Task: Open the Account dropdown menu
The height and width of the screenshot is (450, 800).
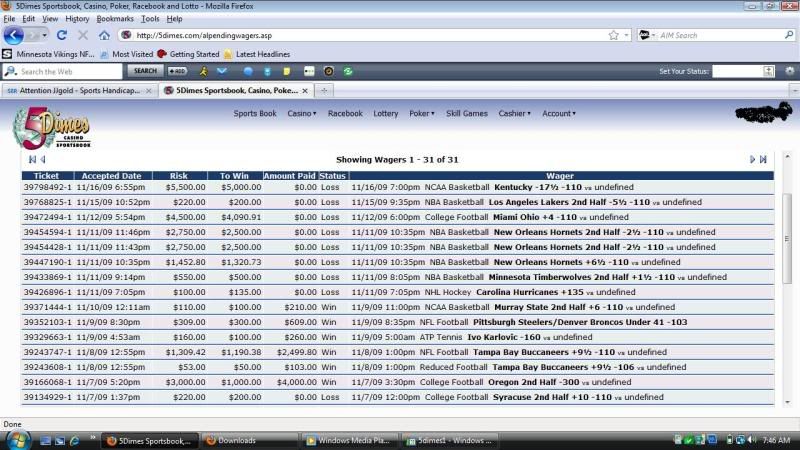Action: 559,113
